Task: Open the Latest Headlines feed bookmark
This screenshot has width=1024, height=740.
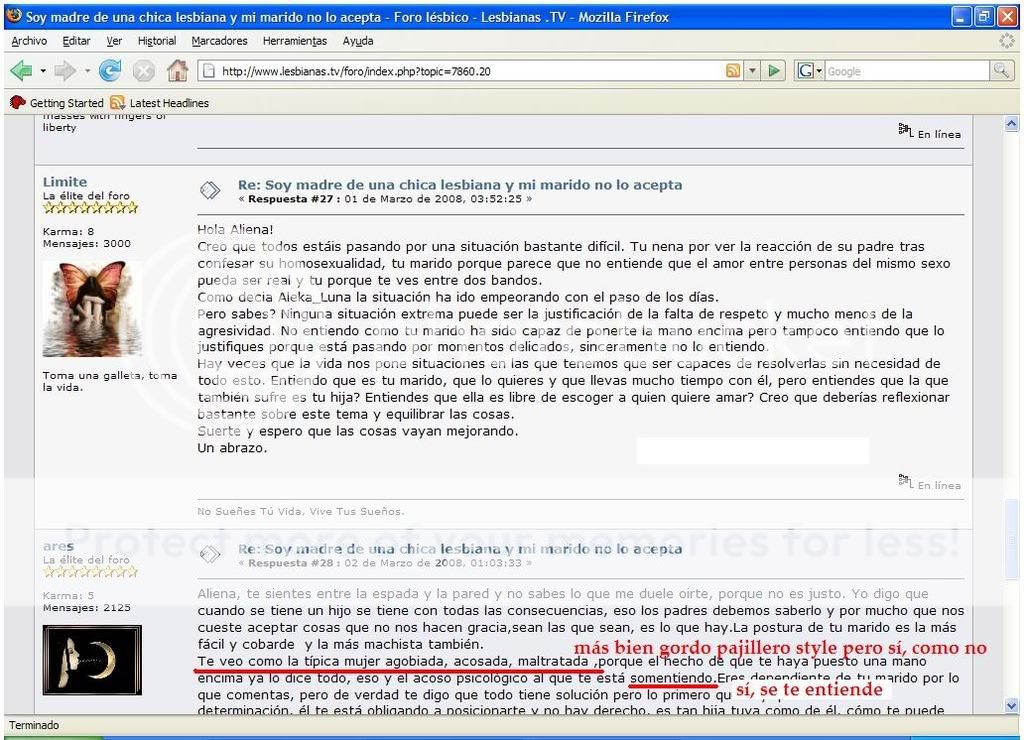Action: coord(160,103)
